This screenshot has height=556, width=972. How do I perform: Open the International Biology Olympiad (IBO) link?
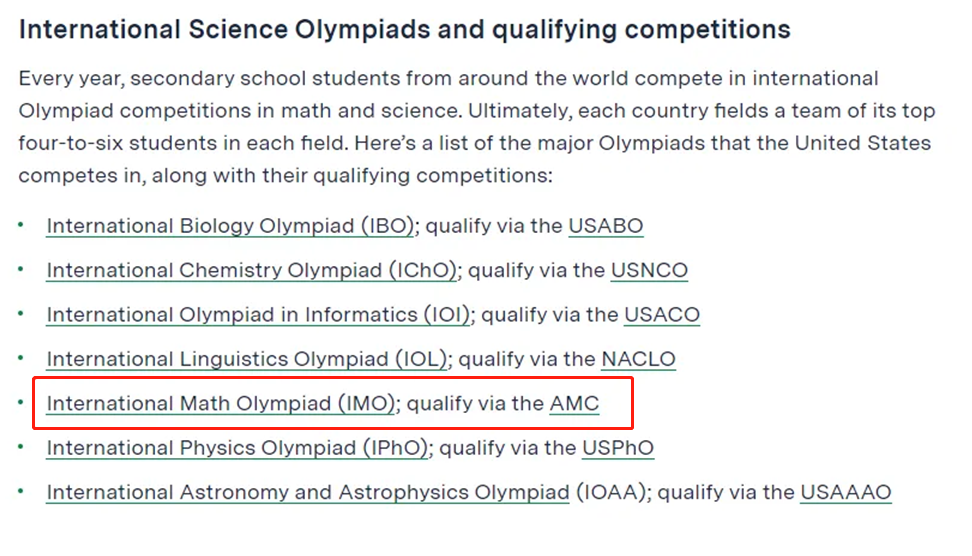[x=230, y=226]
